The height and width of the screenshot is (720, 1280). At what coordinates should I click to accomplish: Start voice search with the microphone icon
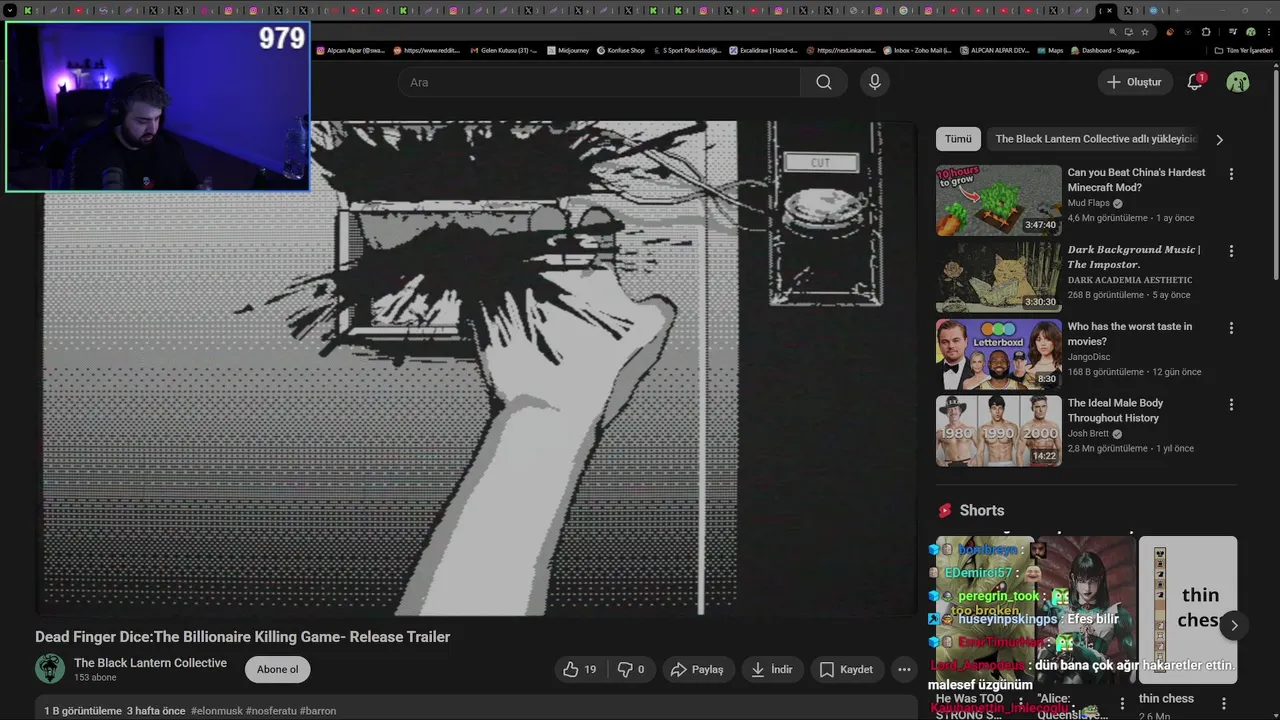(874, 82)
